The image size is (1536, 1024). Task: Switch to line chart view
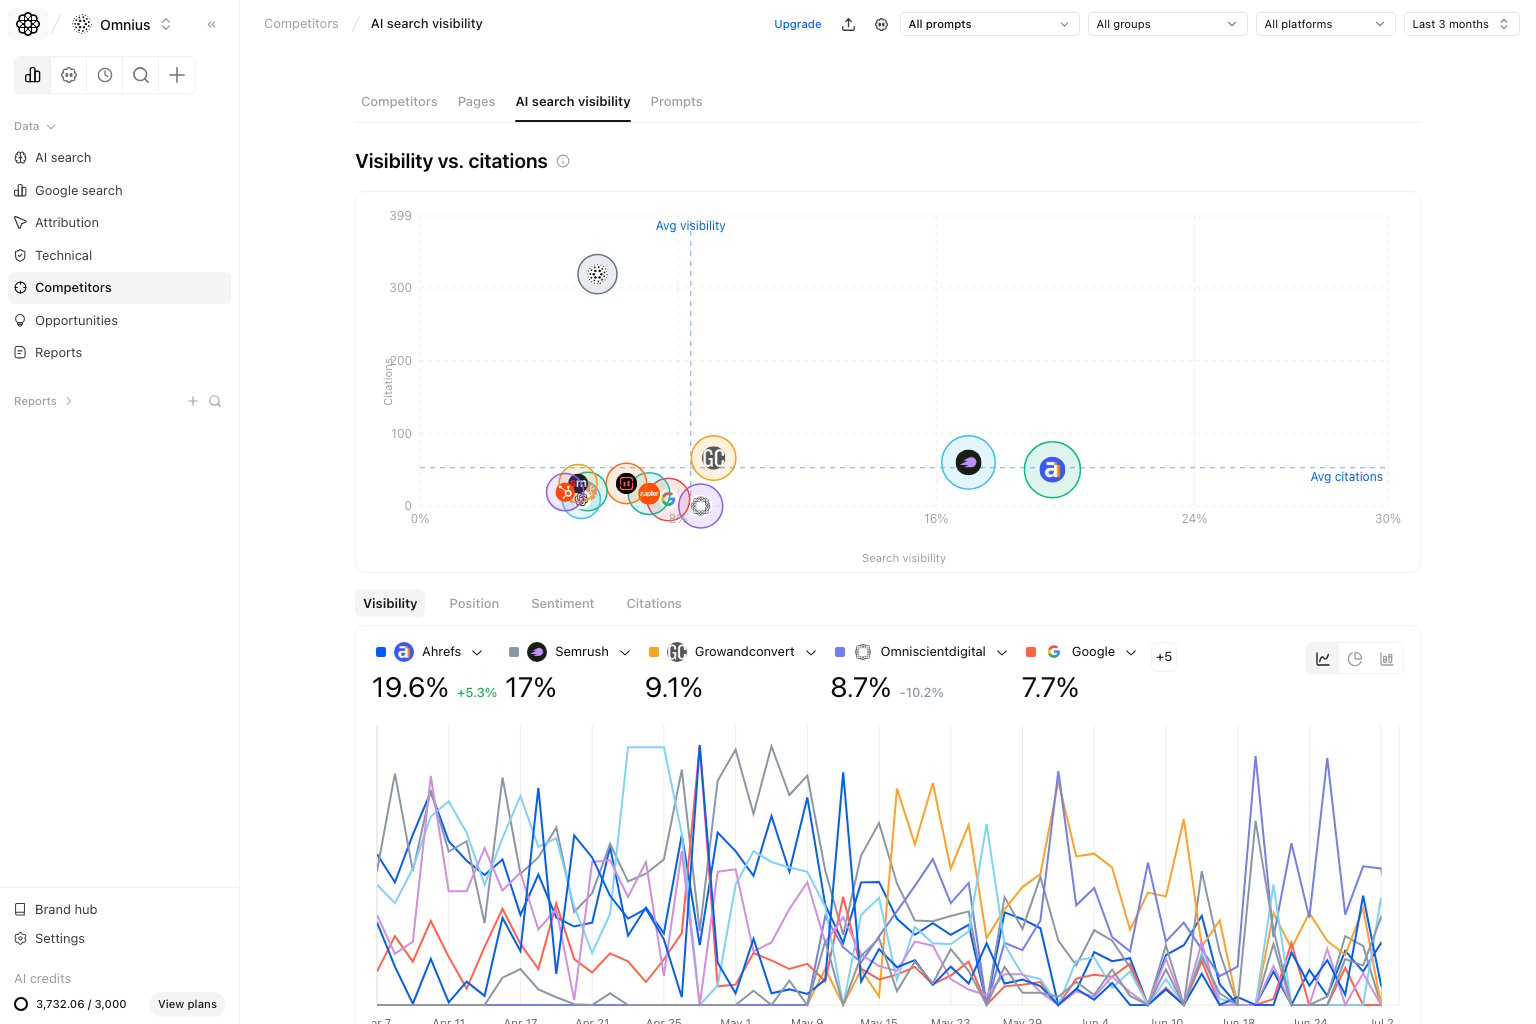tap(1323, 658)
